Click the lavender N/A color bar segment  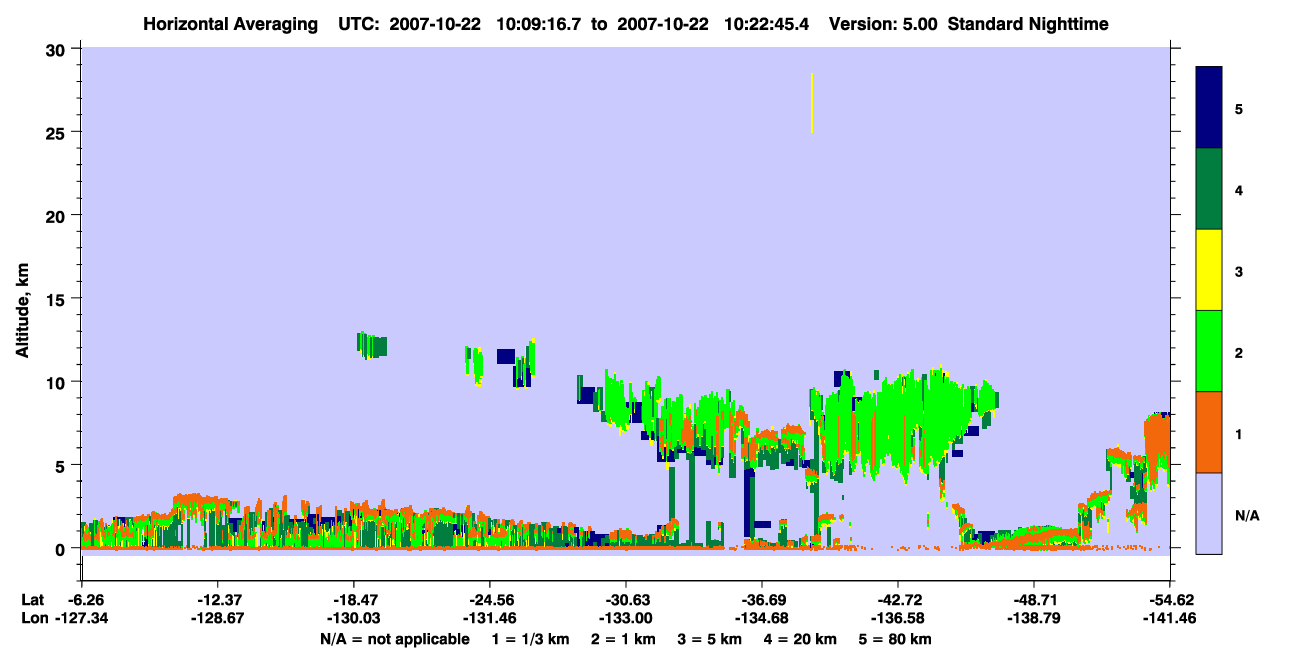click(1209, 513)
